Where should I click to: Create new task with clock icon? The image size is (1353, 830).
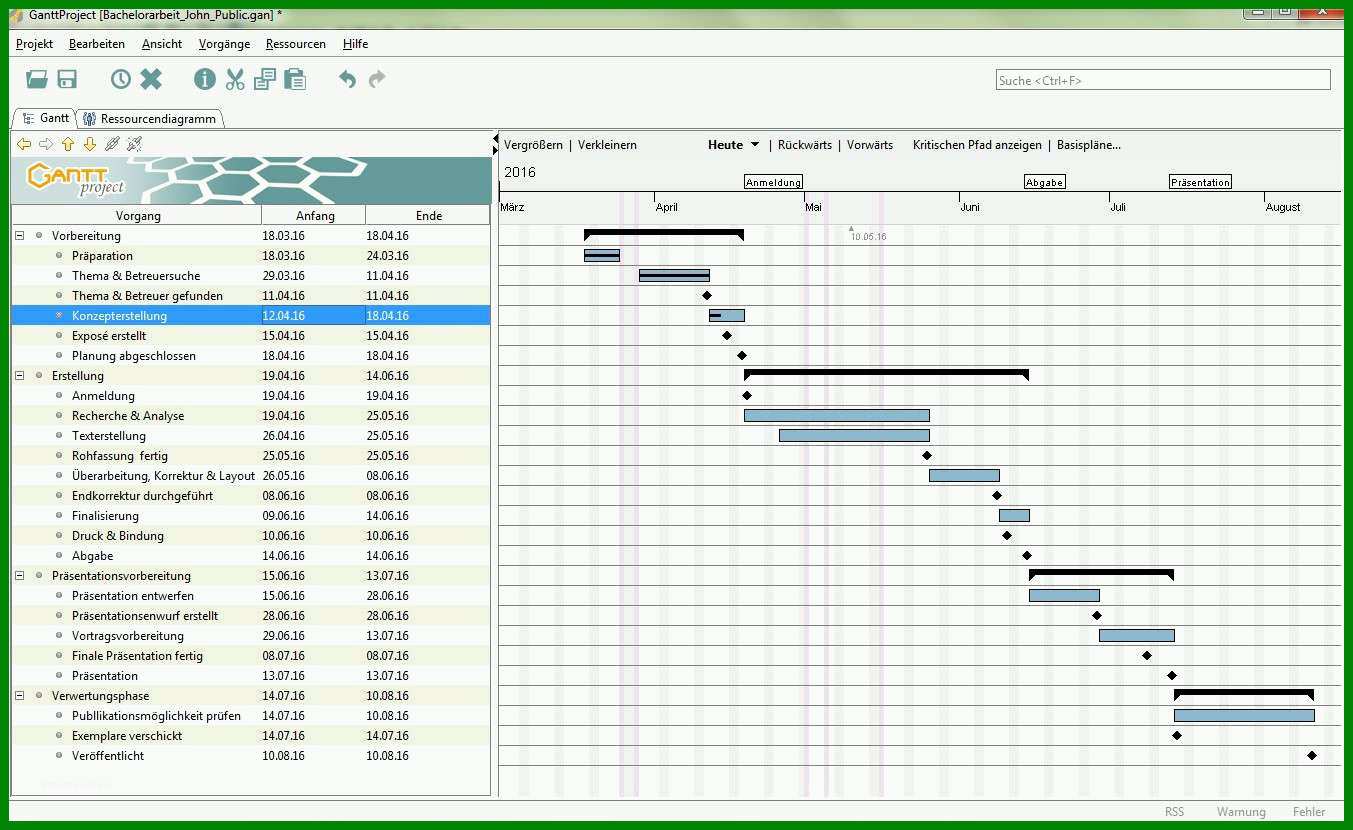121,79
